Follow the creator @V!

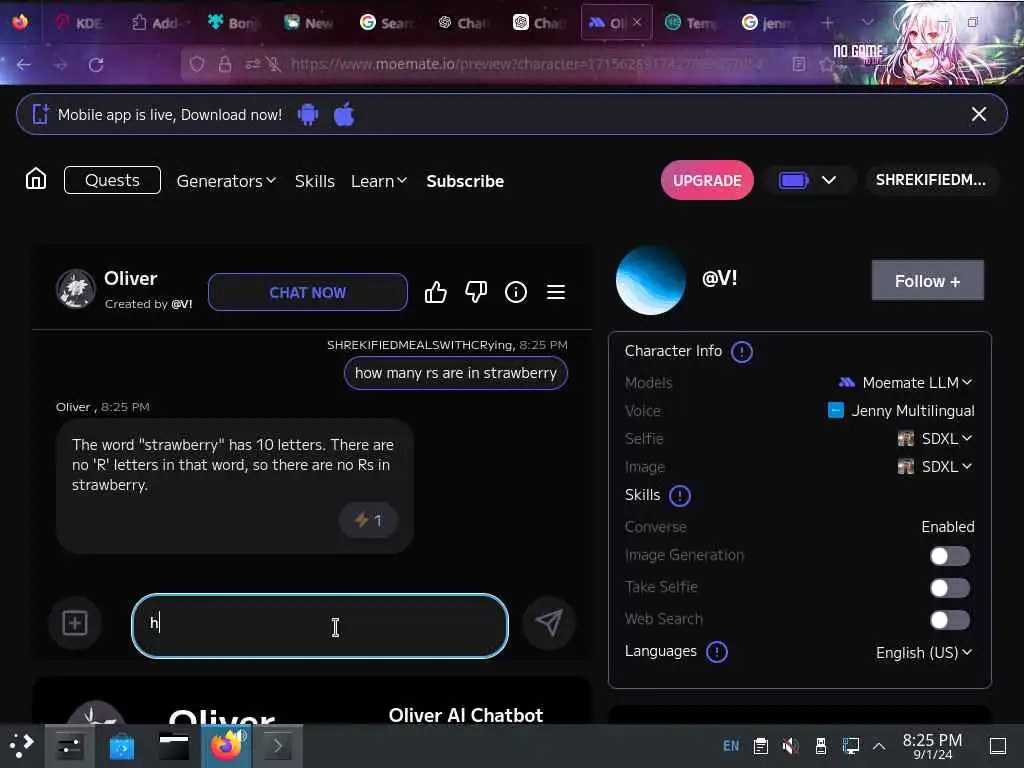coord(927,281)
